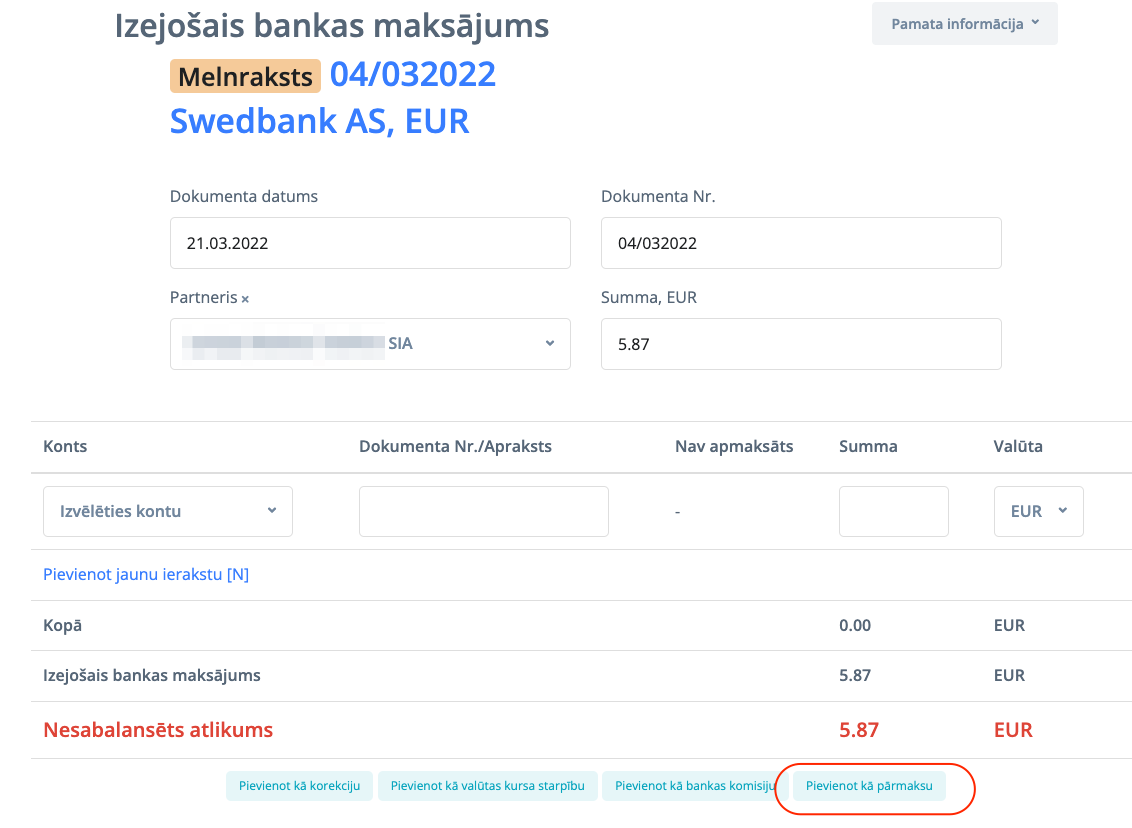
Task: Open the Izvēlēties kontu dropdown
Action: (168, 511)
